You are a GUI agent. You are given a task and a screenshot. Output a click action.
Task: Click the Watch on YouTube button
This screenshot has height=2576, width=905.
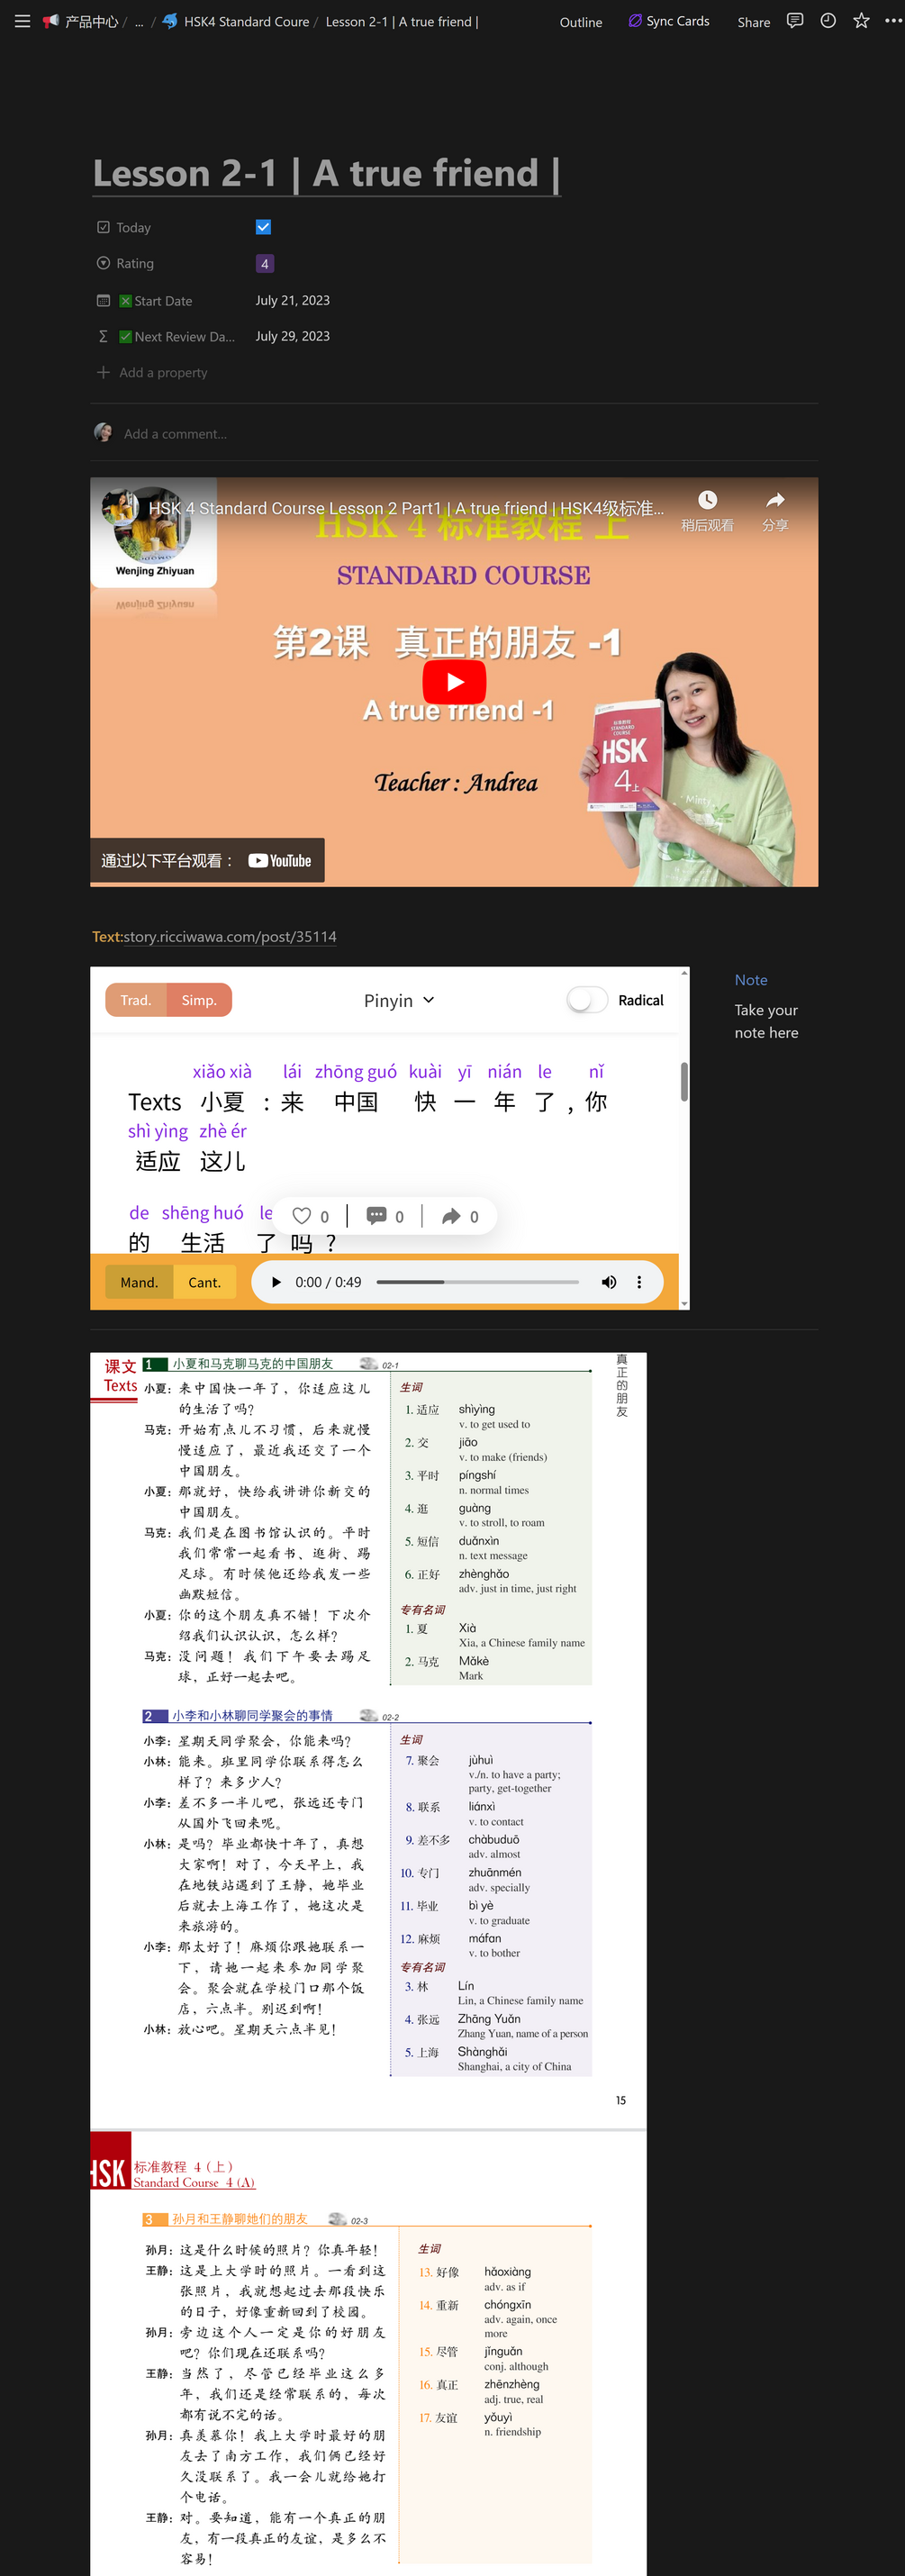(x=207, y=860)
